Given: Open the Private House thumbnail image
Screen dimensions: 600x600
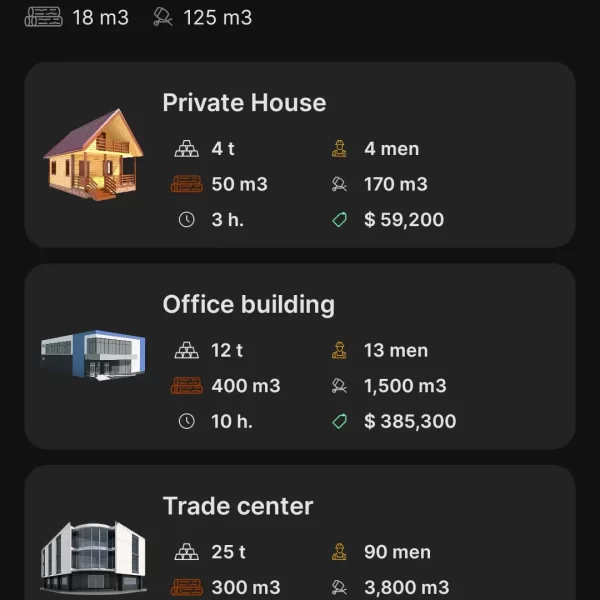Looking at the screenshot, I should tap(93, 155).
